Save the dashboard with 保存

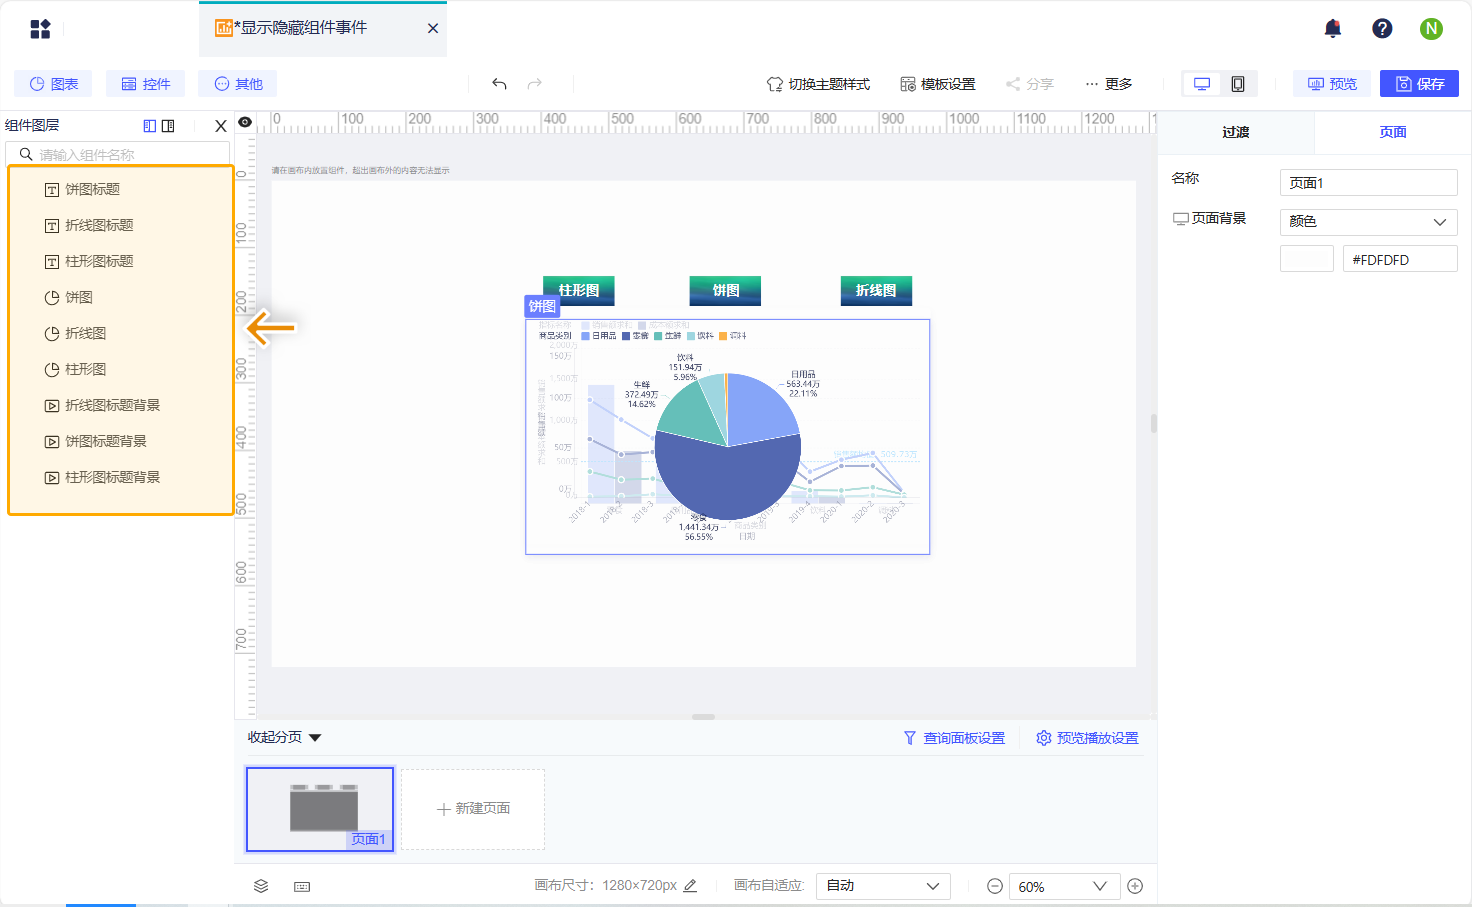pyautogui.click(x=1419, y=84)
